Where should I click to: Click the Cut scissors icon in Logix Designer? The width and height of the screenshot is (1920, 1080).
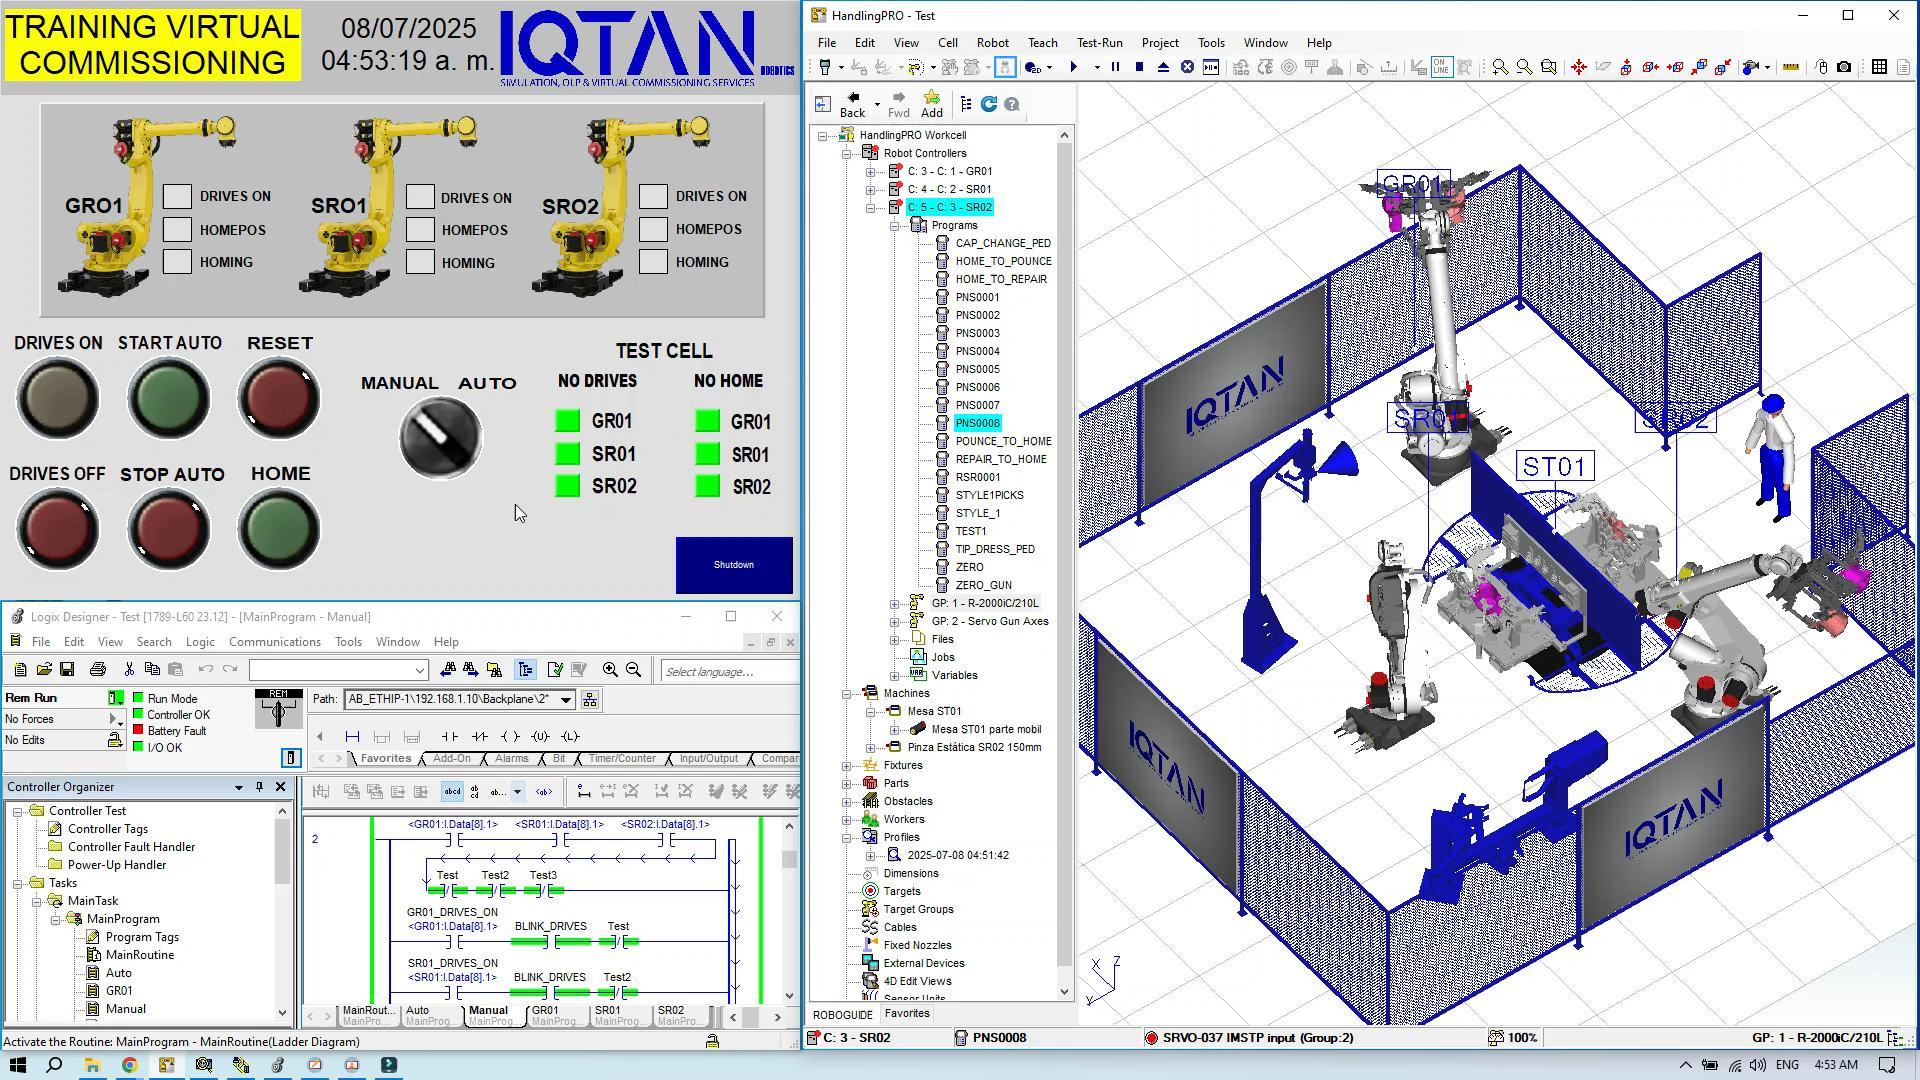pyautogui.click(x=129, y=669)
